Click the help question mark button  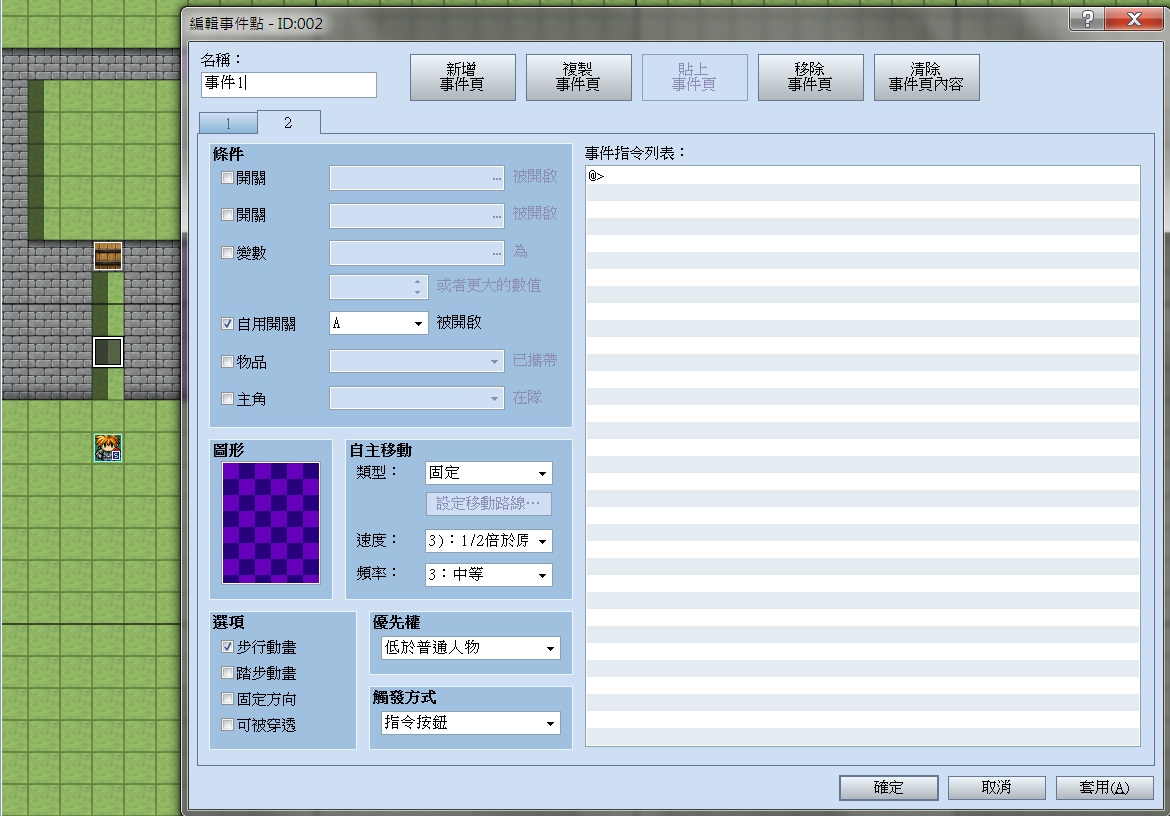(x=1087, y=19)
